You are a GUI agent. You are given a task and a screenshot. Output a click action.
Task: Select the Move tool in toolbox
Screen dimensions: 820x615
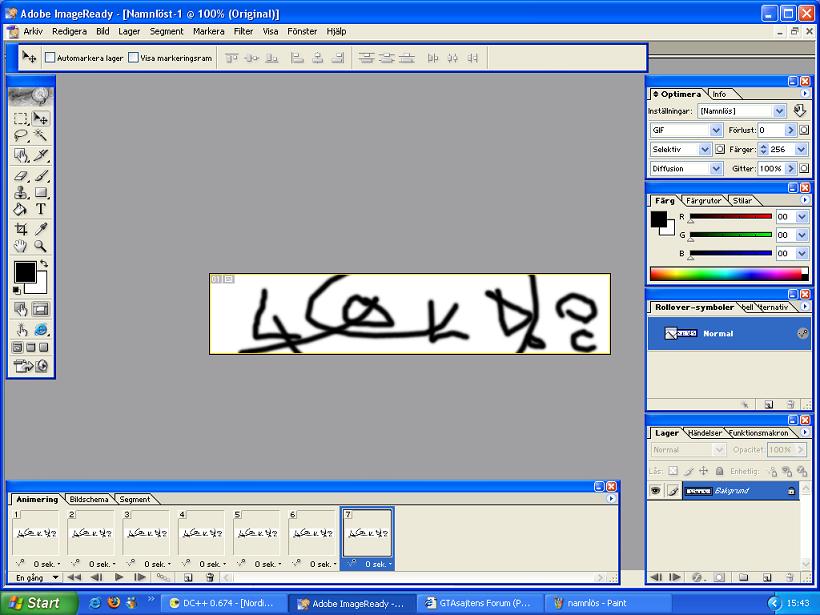(x=40, y=119)
